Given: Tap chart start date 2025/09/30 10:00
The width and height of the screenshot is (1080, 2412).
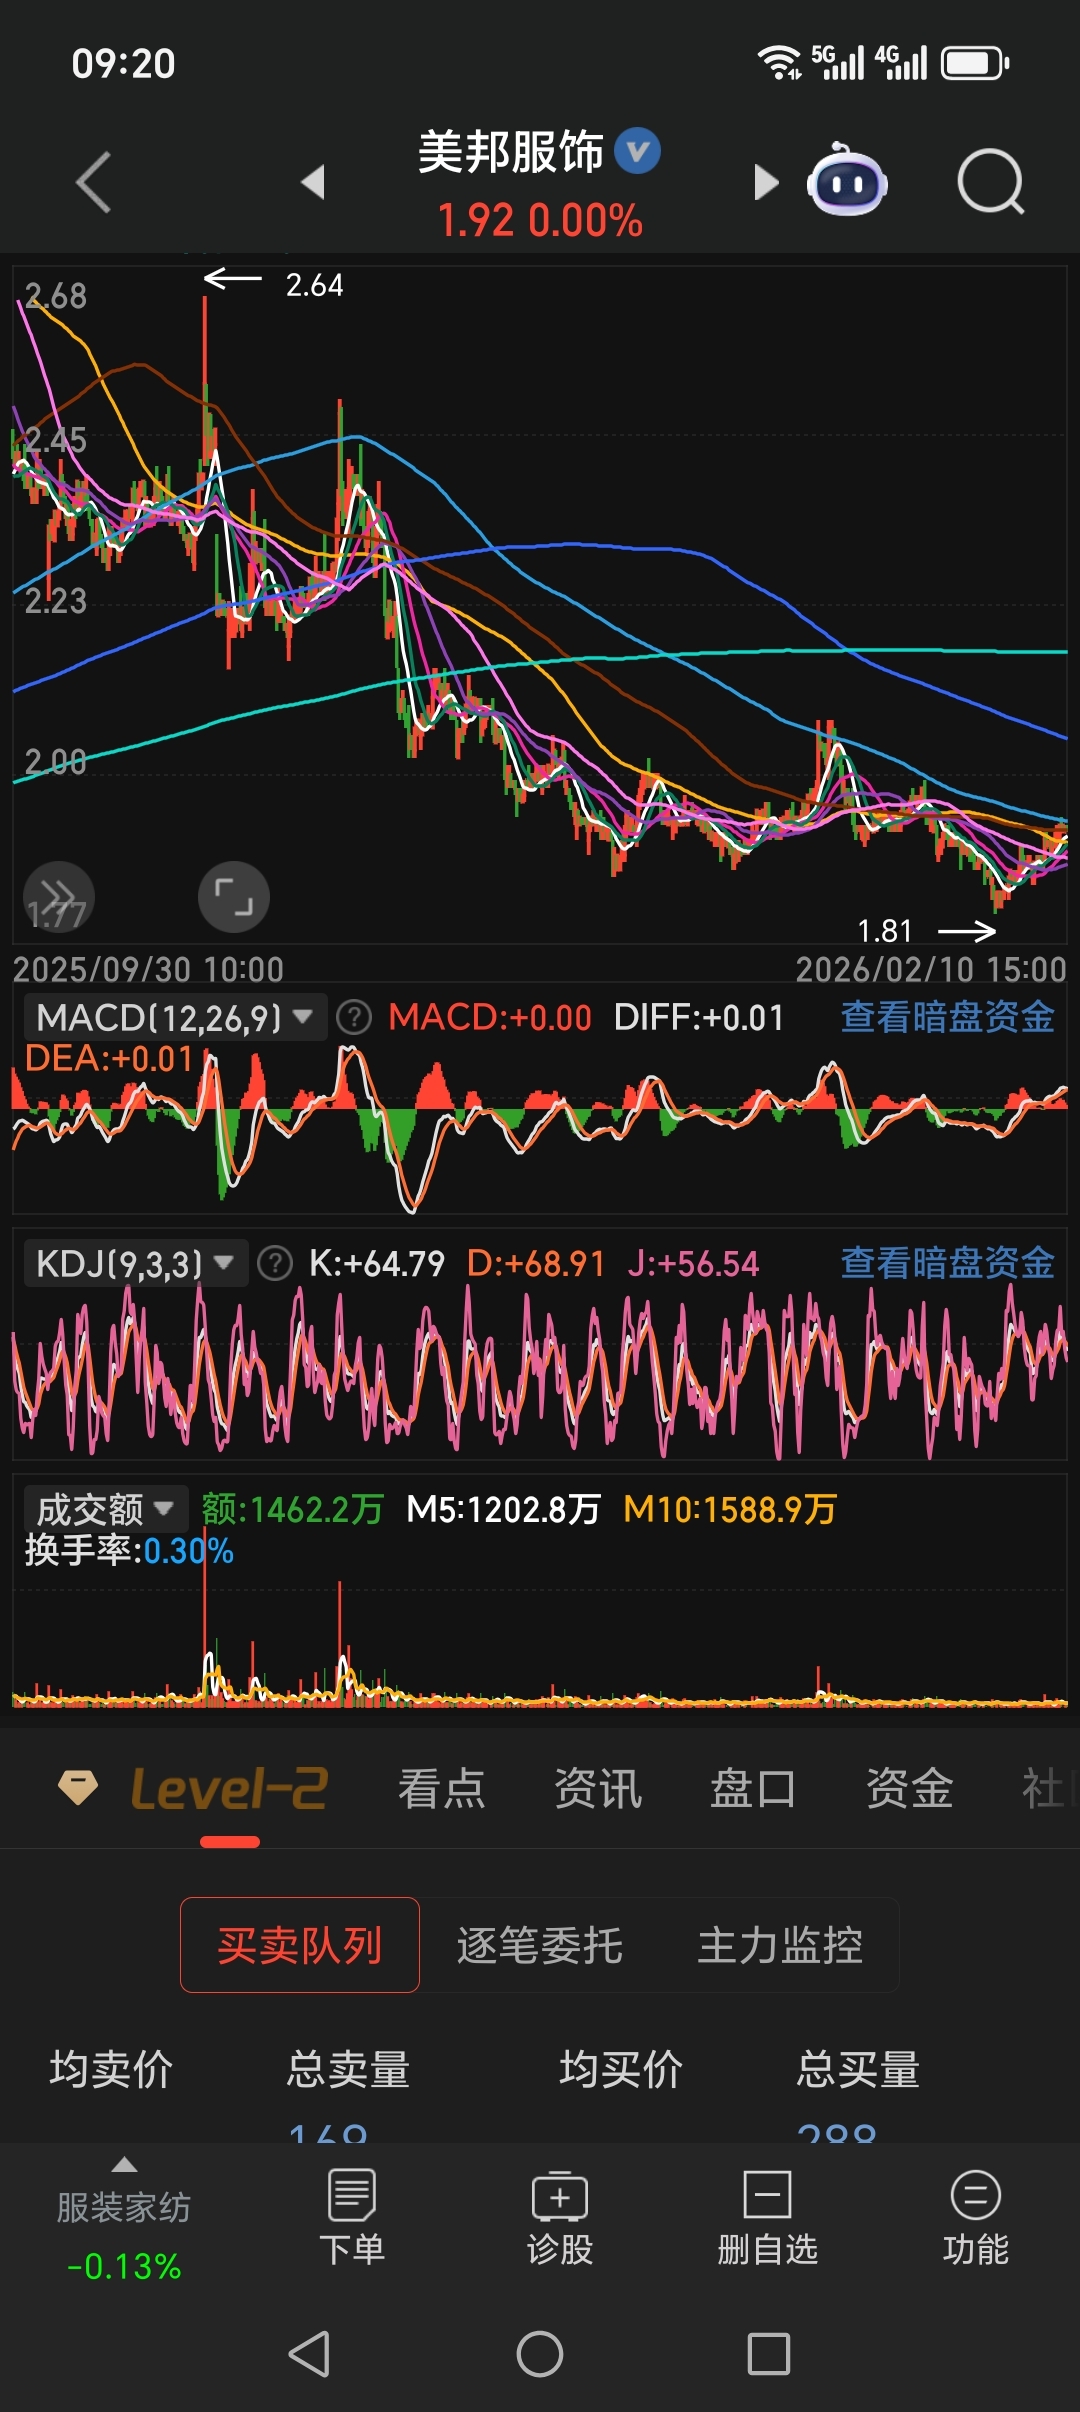Looking at the screenshot, I should [148, 969].
